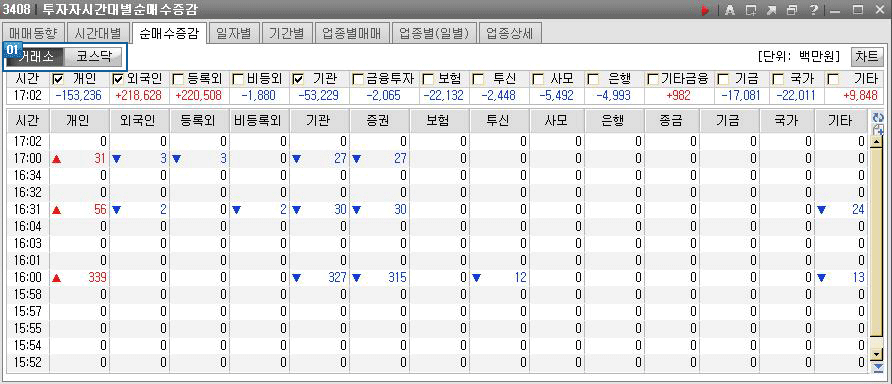Click summary value -22,011 under 국가

(x=795, y=96)
